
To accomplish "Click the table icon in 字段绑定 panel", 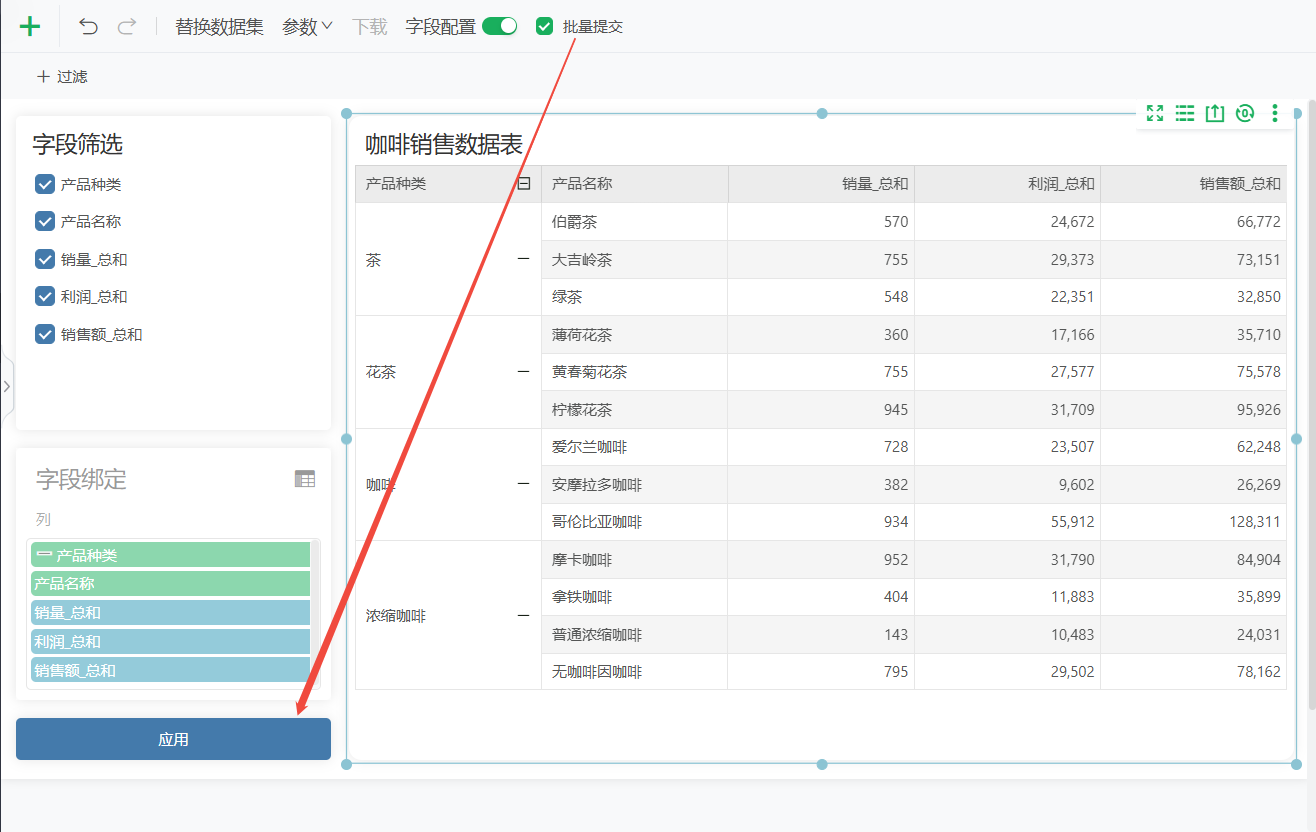I will pyautogui.click(x=305, y=479).
